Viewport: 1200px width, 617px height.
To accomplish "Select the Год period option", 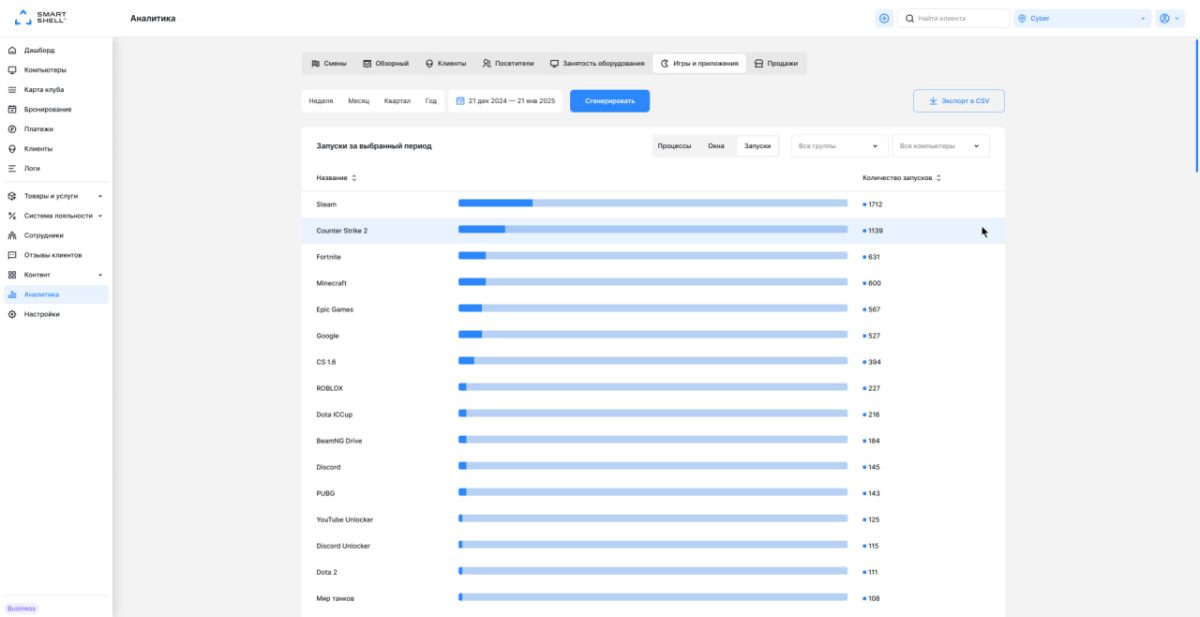I will click(431, 101).
